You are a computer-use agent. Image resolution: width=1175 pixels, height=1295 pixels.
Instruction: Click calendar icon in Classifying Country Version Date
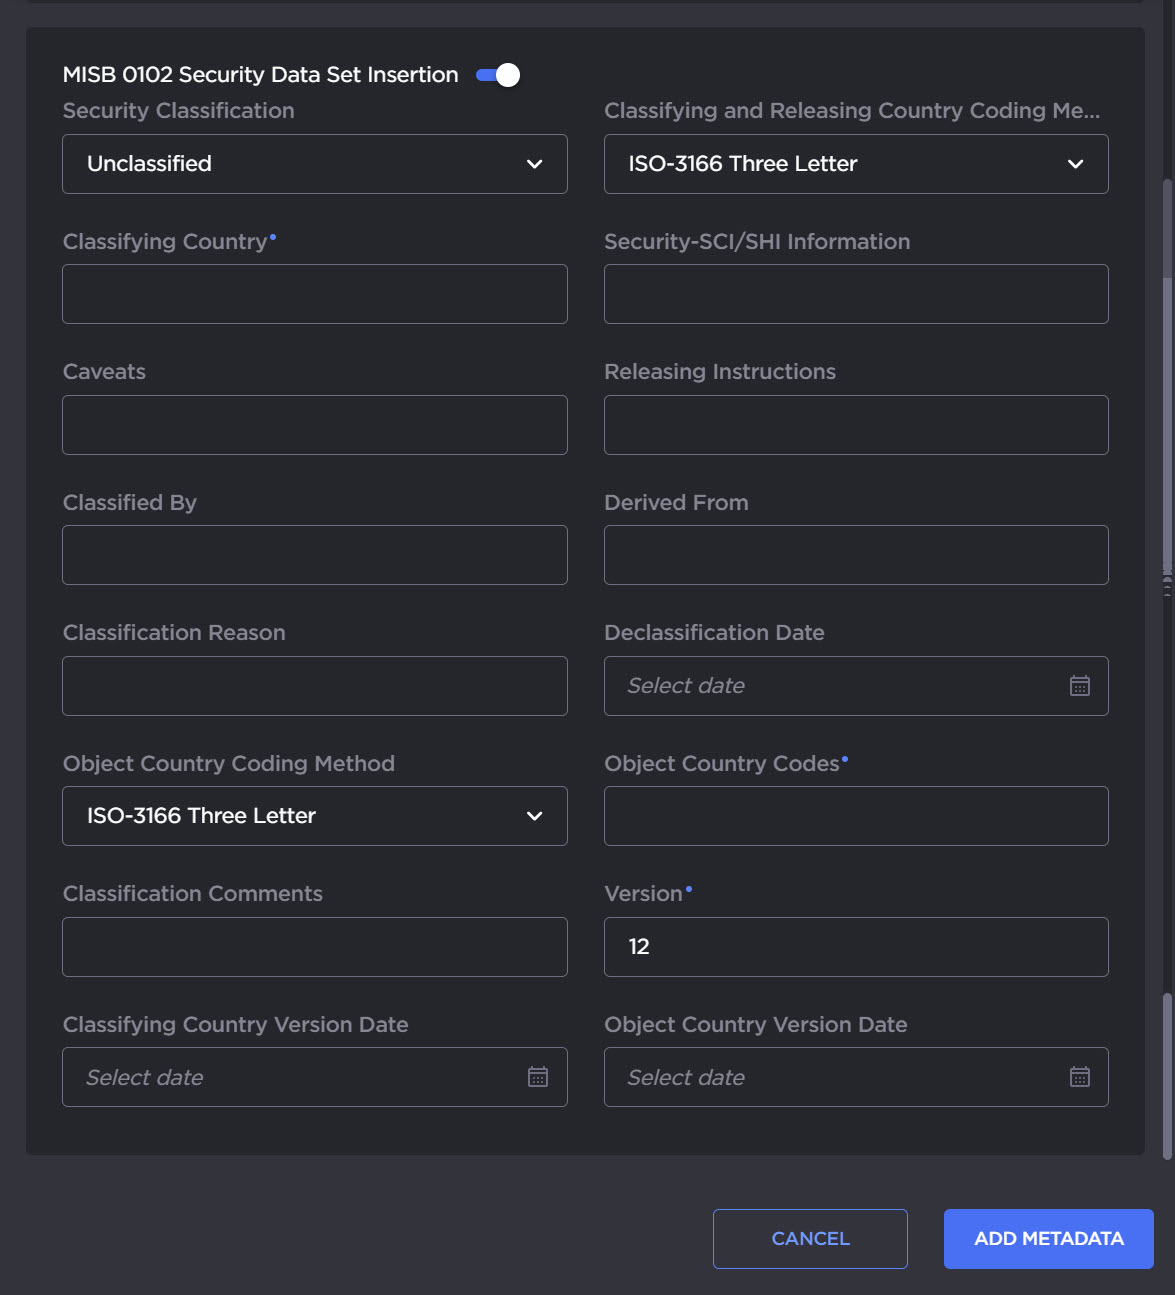pos(538,1077)
